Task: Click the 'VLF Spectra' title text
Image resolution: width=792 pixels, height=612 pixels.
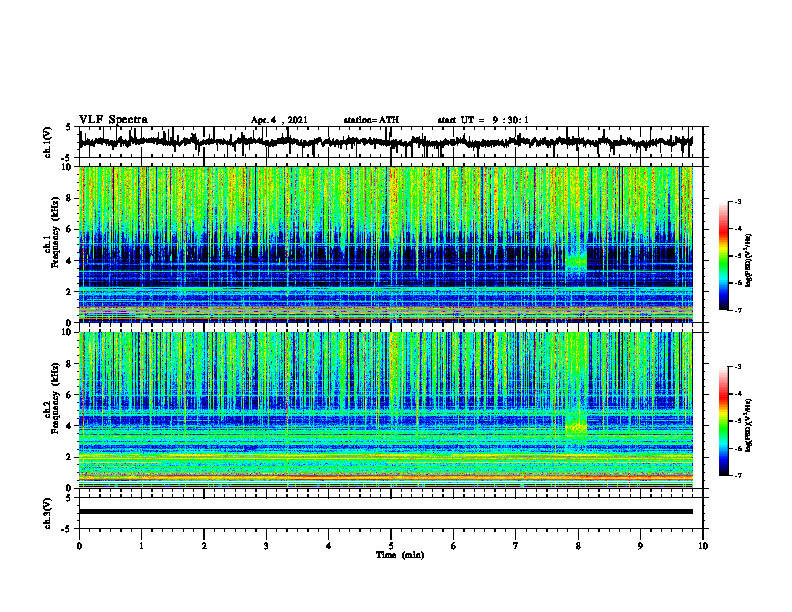Action: [113, 120]
